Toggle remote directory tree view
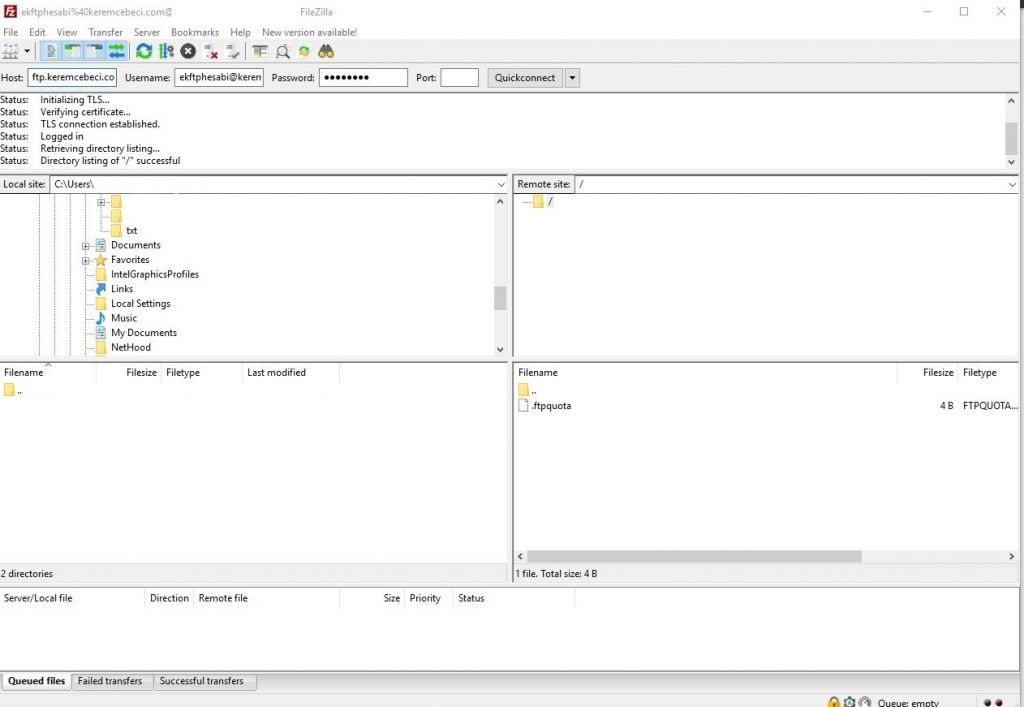 coord(94,52)
